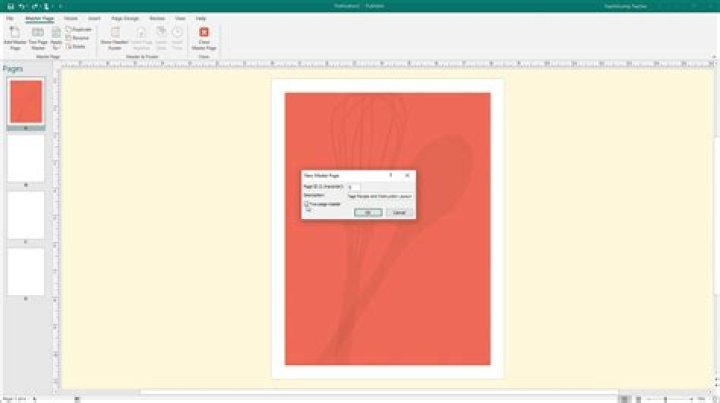Screen dimensions: 720x403
Task: Click two-page spread view icon in status bar
Action: pyautogui.click(x=638, y=399)
